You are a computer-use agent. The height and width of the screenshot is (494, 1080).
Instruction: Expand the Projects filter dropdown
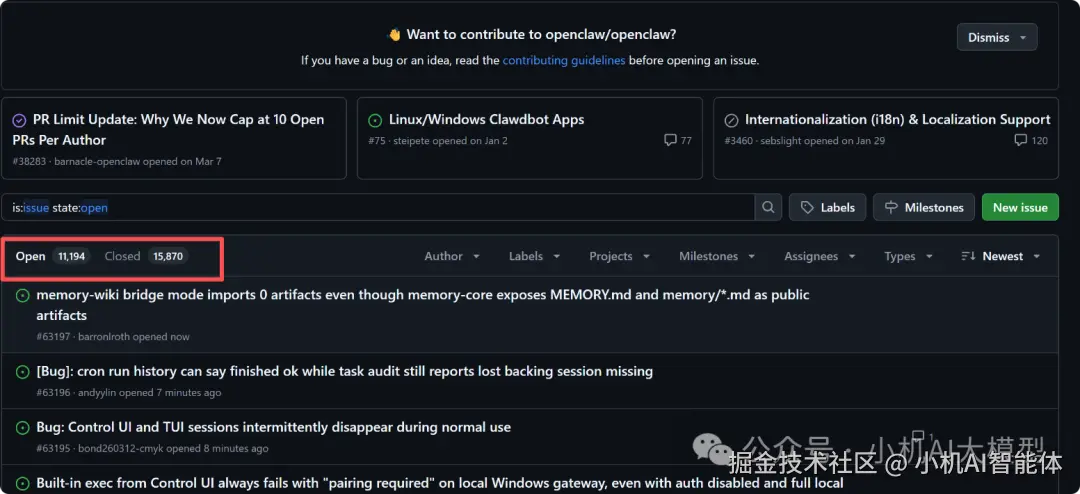pyautogui.click(x=619, y=256)
